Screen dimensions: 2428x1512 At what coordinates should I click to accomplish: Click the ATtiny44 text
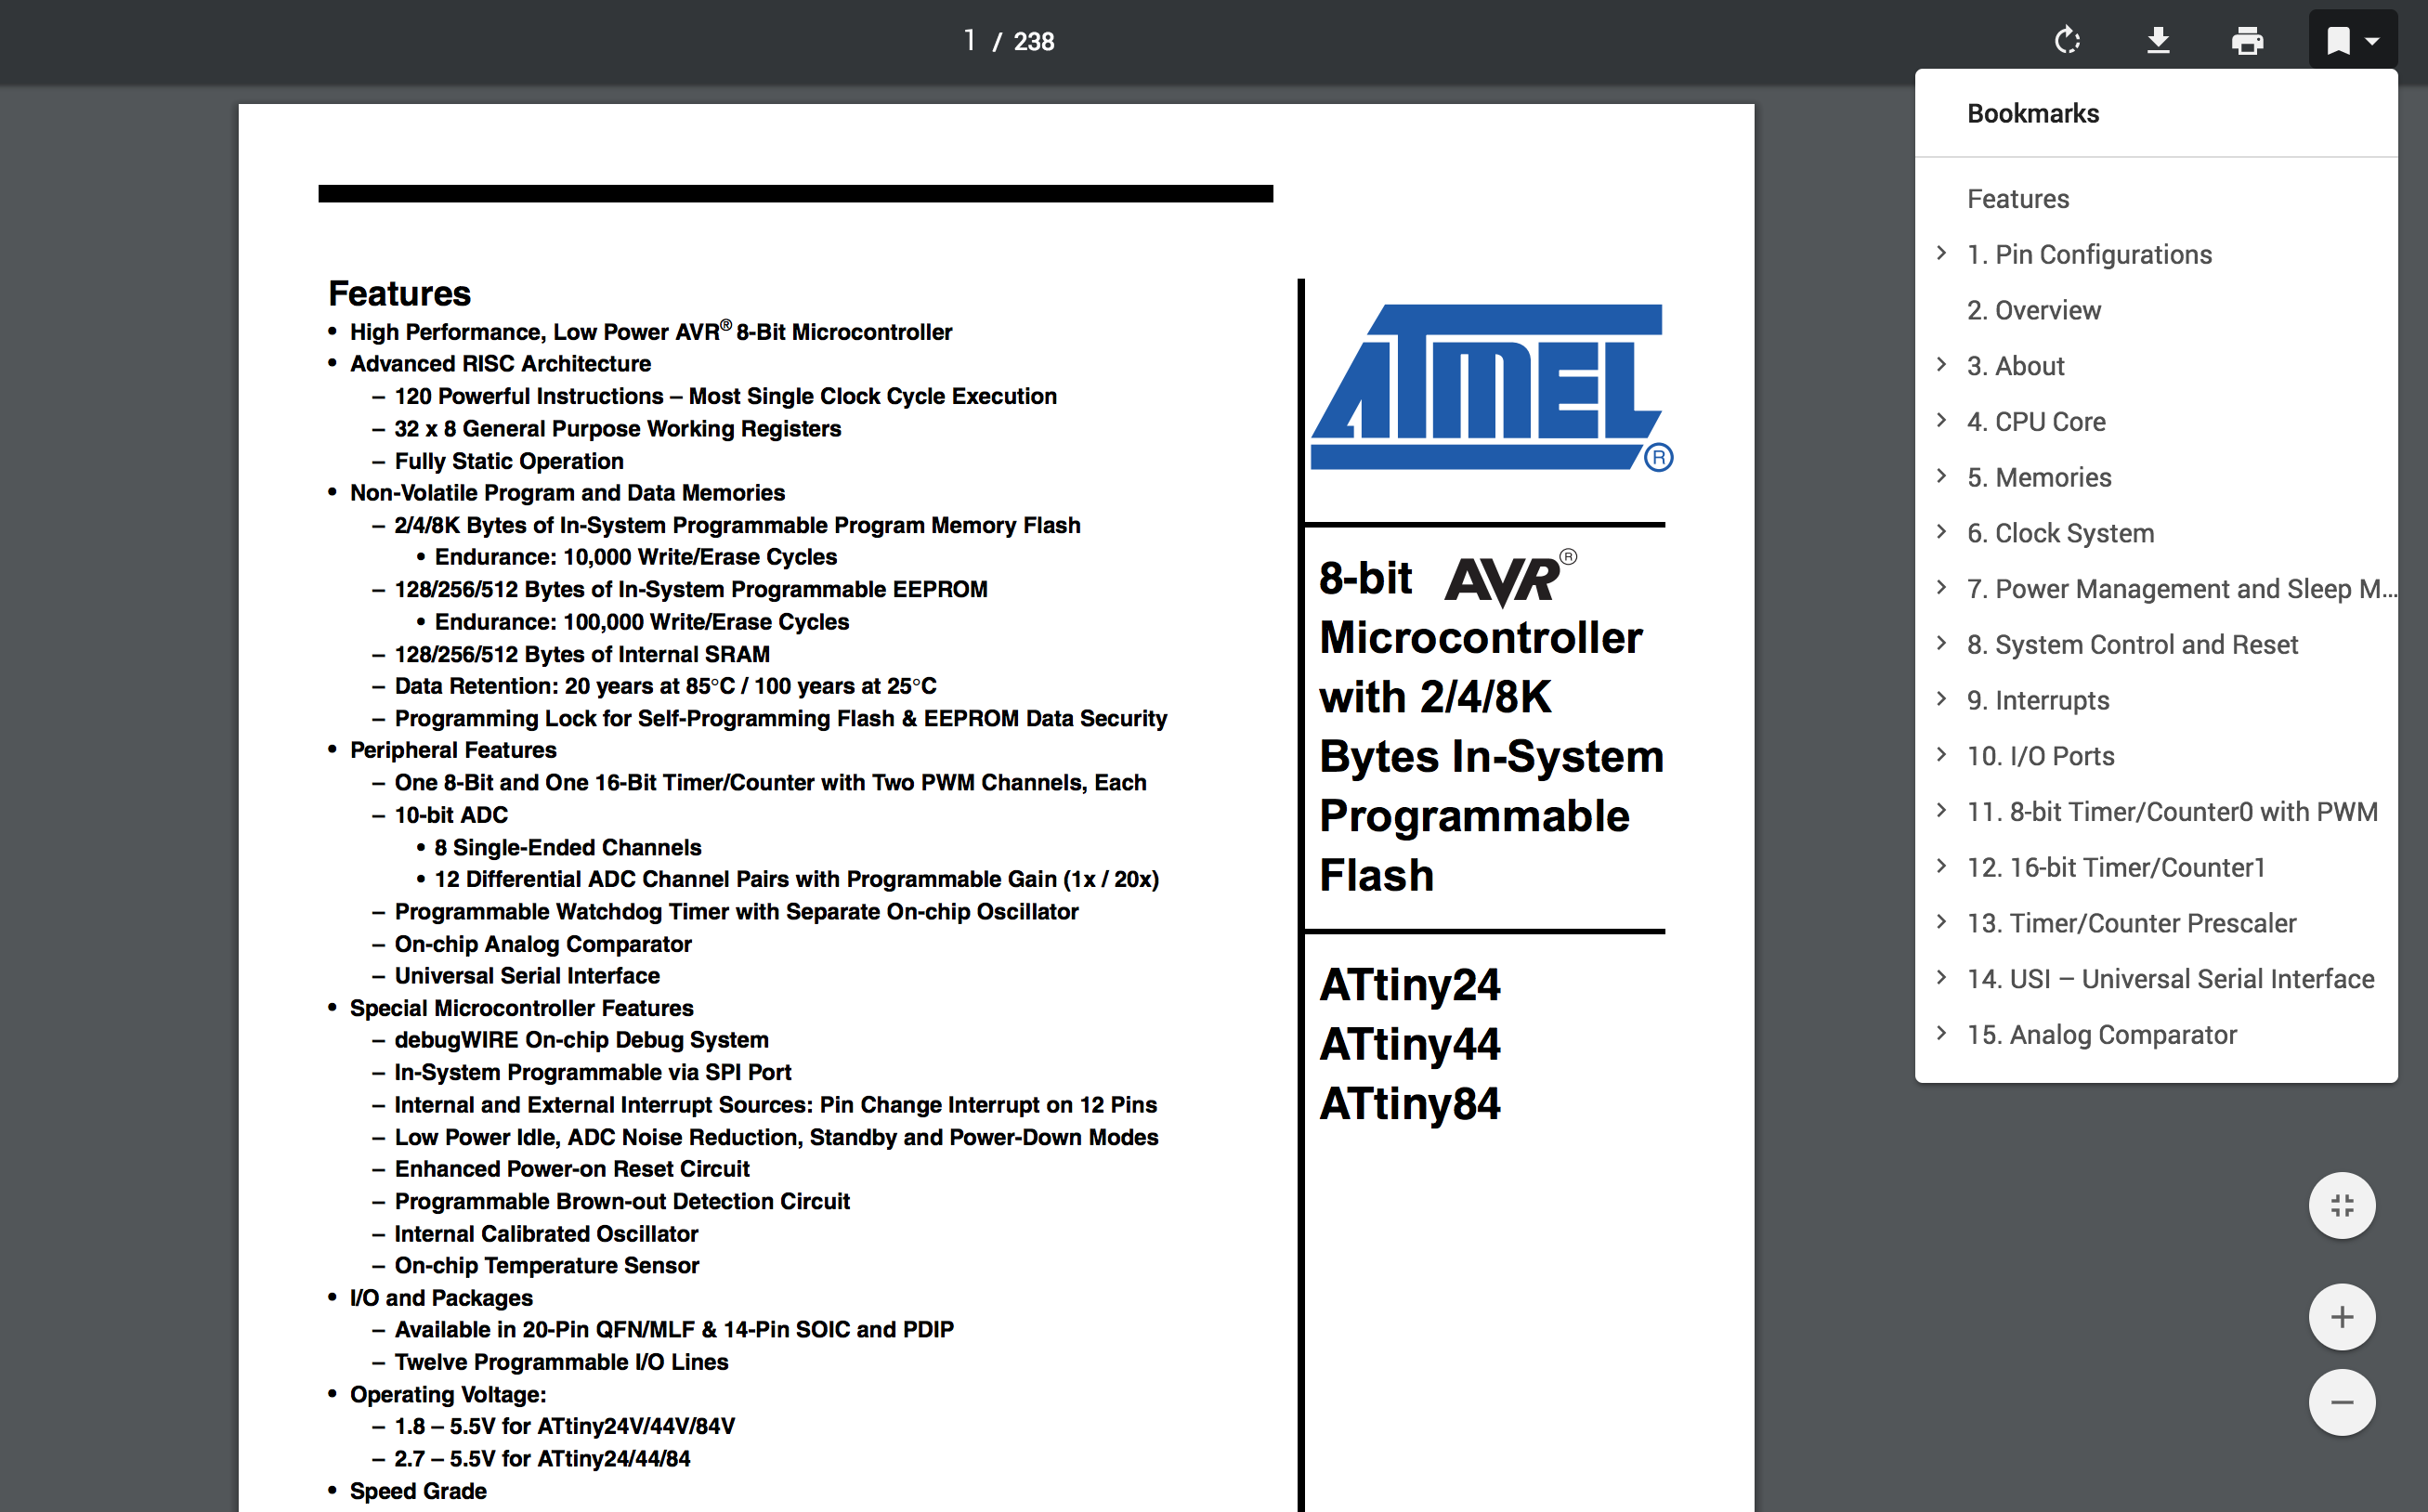point(1410,1045)
